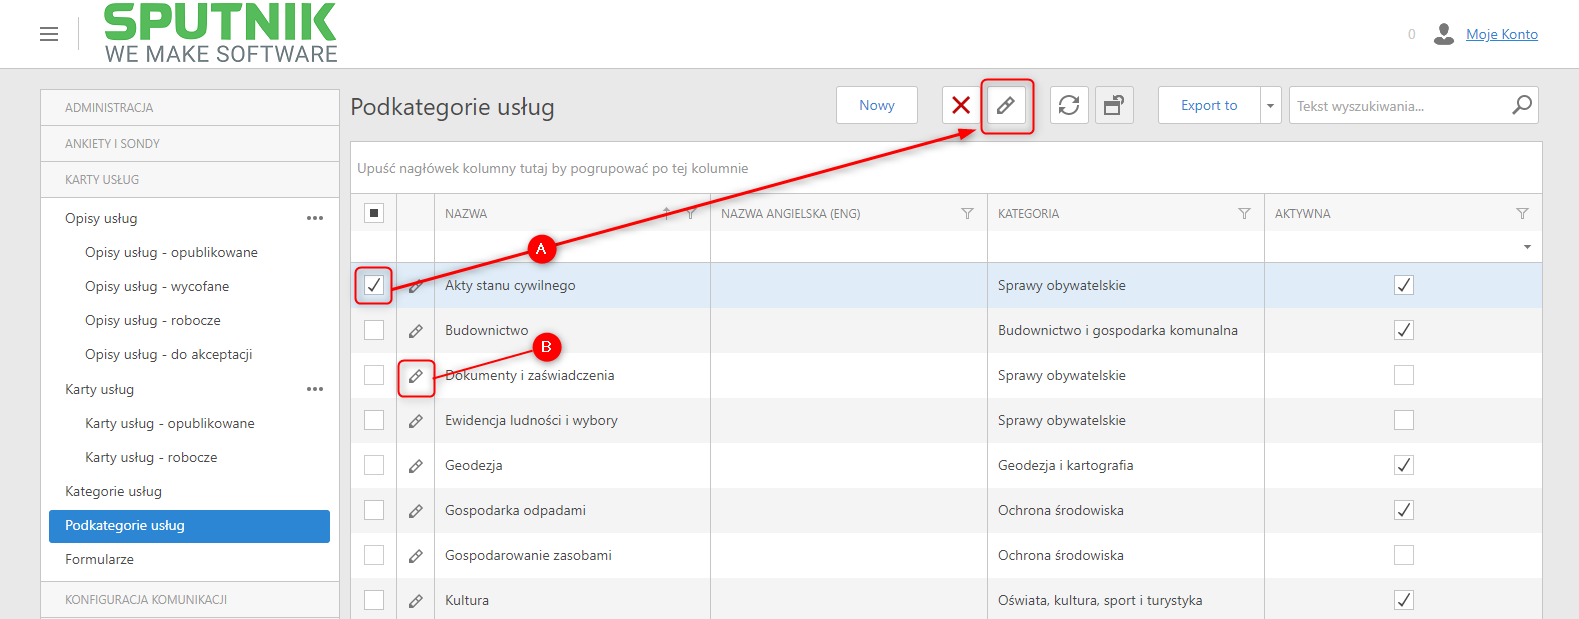Click the pencil edit toolbar icon
The image size is (1579, 619).
click(x=1006, y=105)
